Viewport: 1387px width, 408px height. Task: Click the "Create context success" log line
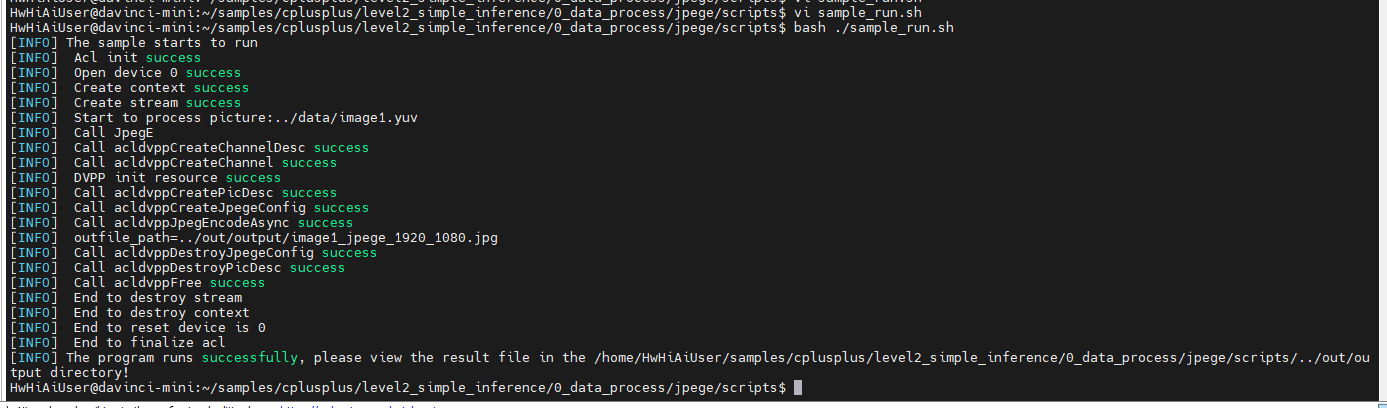tap(161, 88)
